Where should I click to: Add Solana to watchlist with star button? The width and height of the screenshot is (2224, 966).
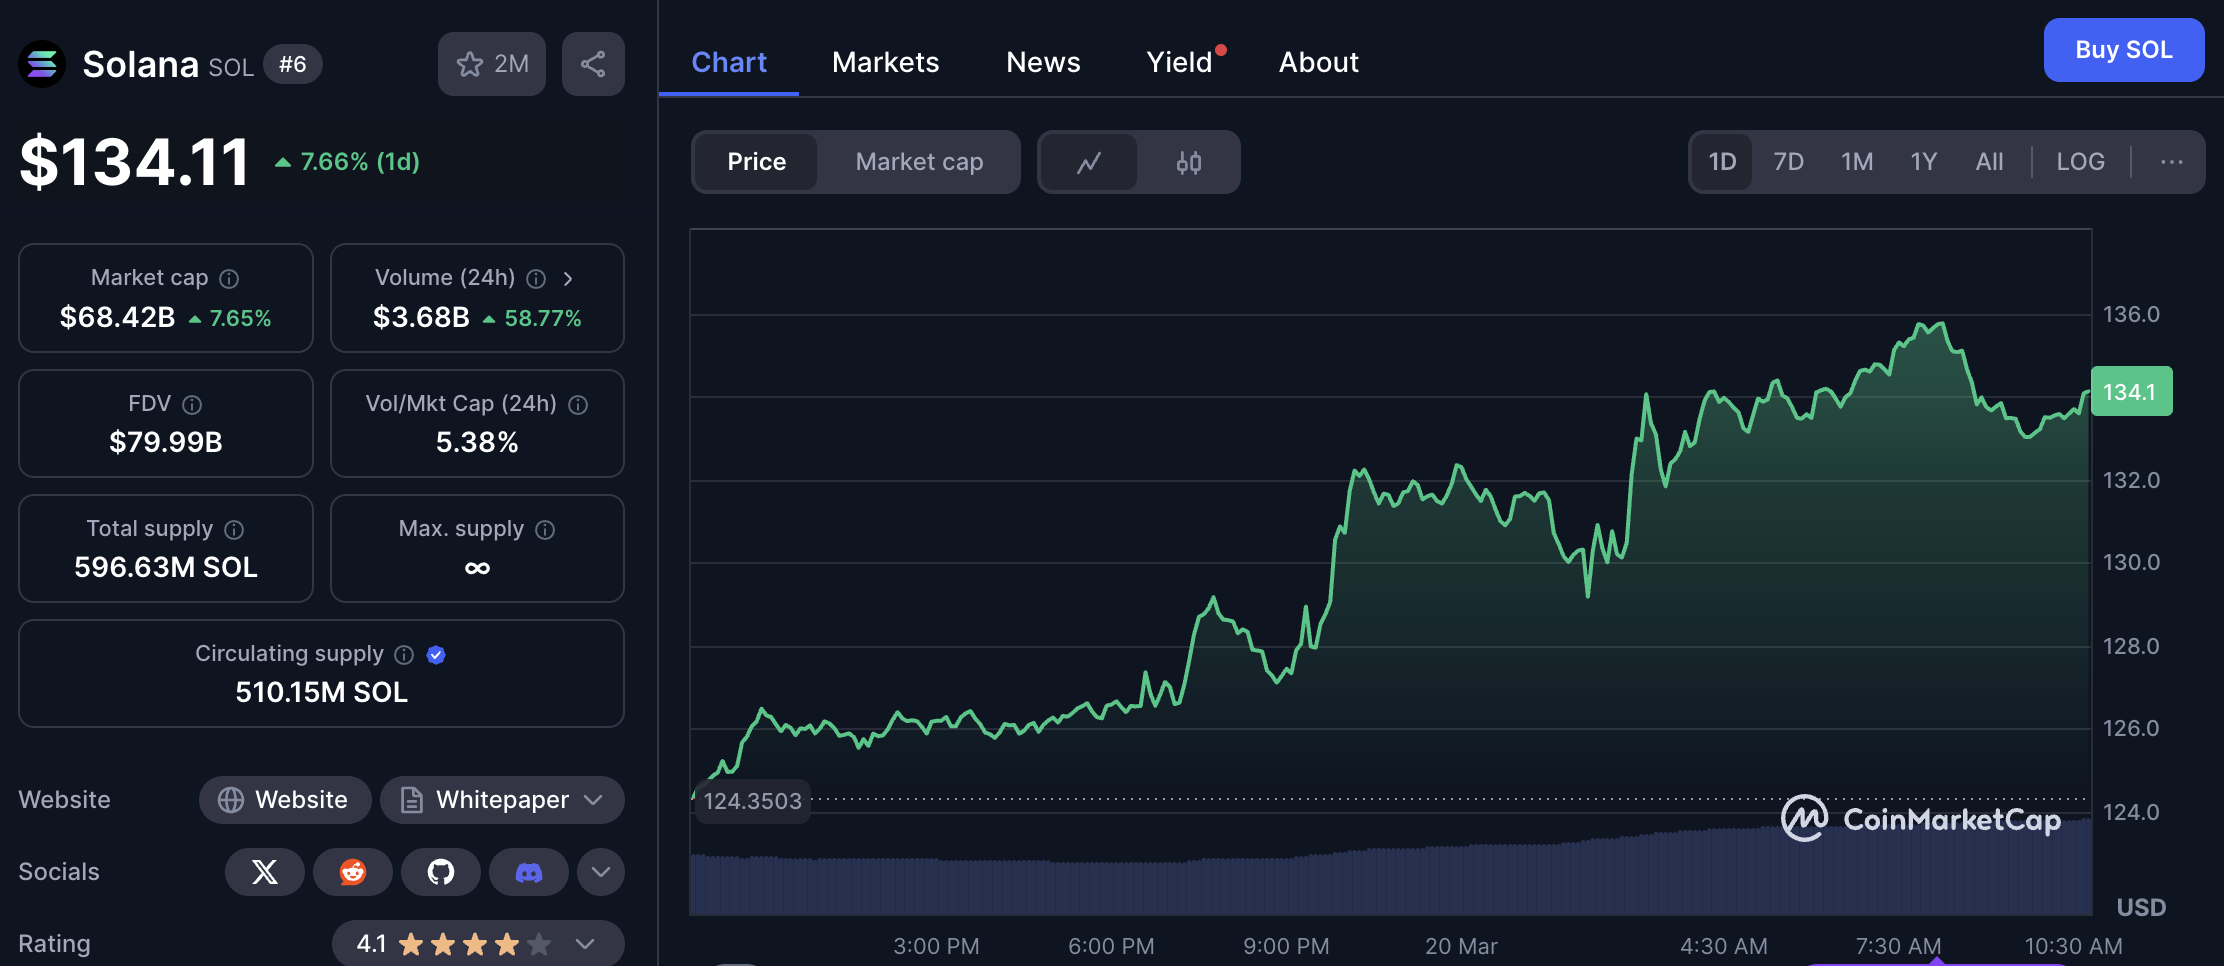click(491, 64)
